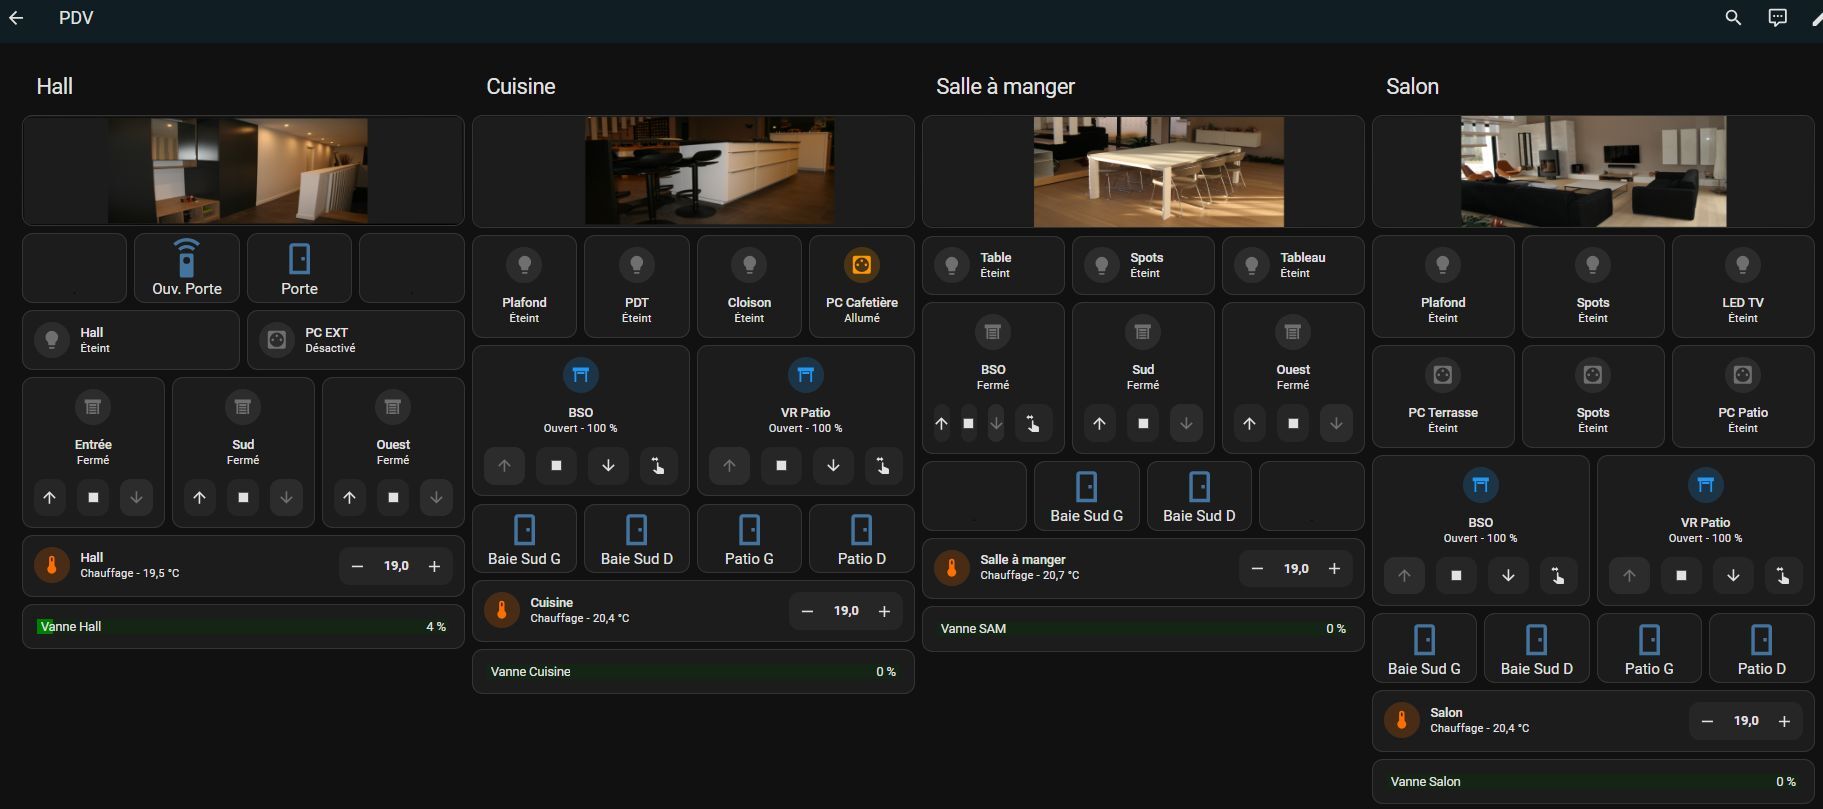Stop the Hall Sud shutter

click(x=243, y=497)
